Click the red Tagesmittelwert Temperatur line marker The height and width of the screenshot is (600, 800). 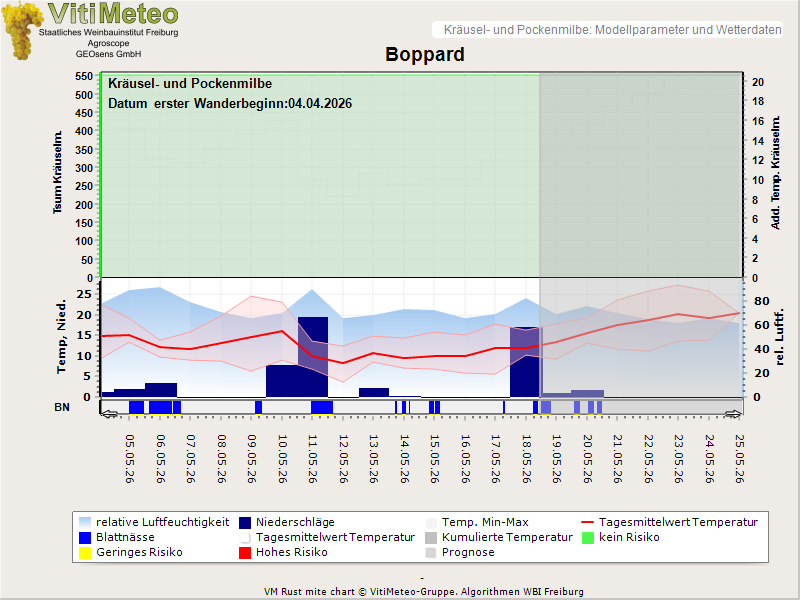click(588, 522)
